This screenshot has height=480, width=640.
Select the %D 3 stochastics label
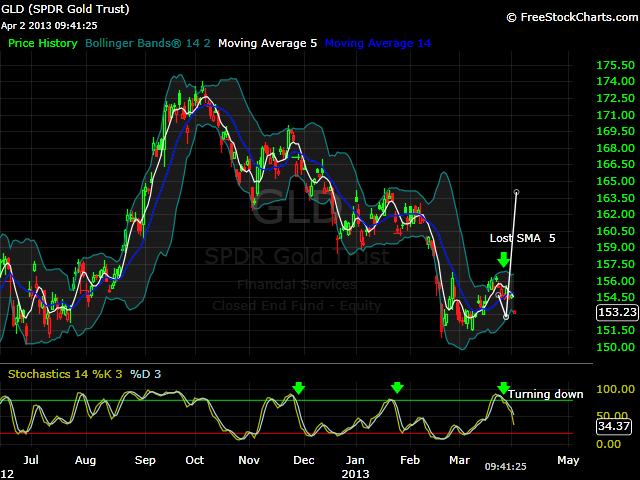[x=145, y=374]
